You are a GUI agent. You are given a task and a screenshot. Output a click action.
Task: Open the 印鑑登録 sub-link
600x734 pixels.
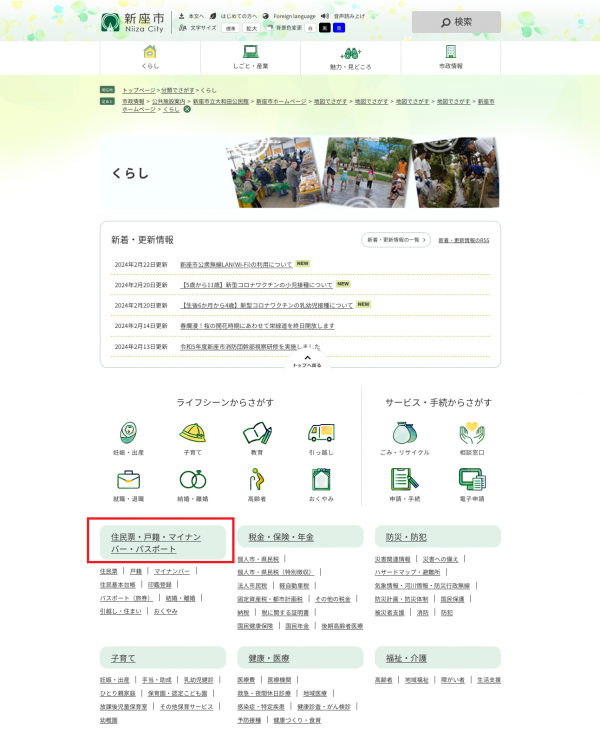tap(160, 585)
